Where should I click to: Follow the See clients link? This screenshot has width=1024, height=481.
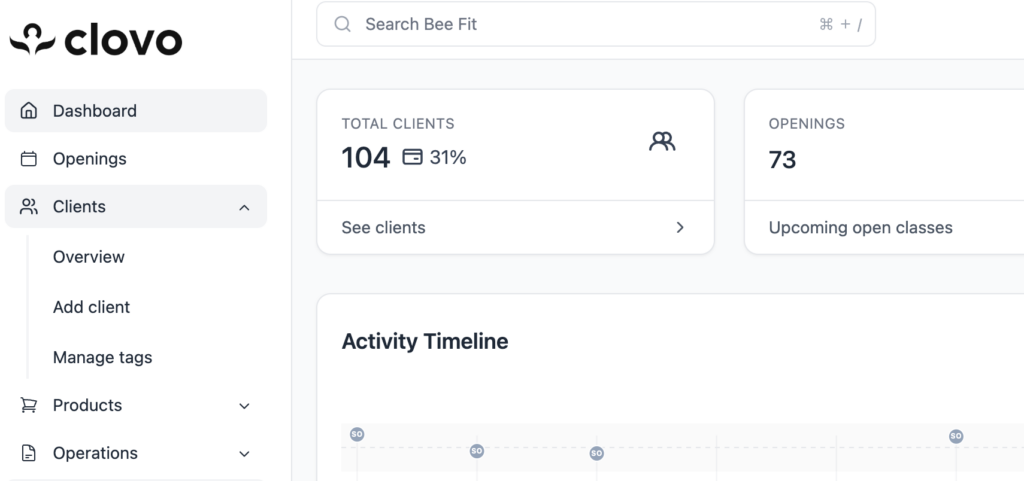(383, 228)
